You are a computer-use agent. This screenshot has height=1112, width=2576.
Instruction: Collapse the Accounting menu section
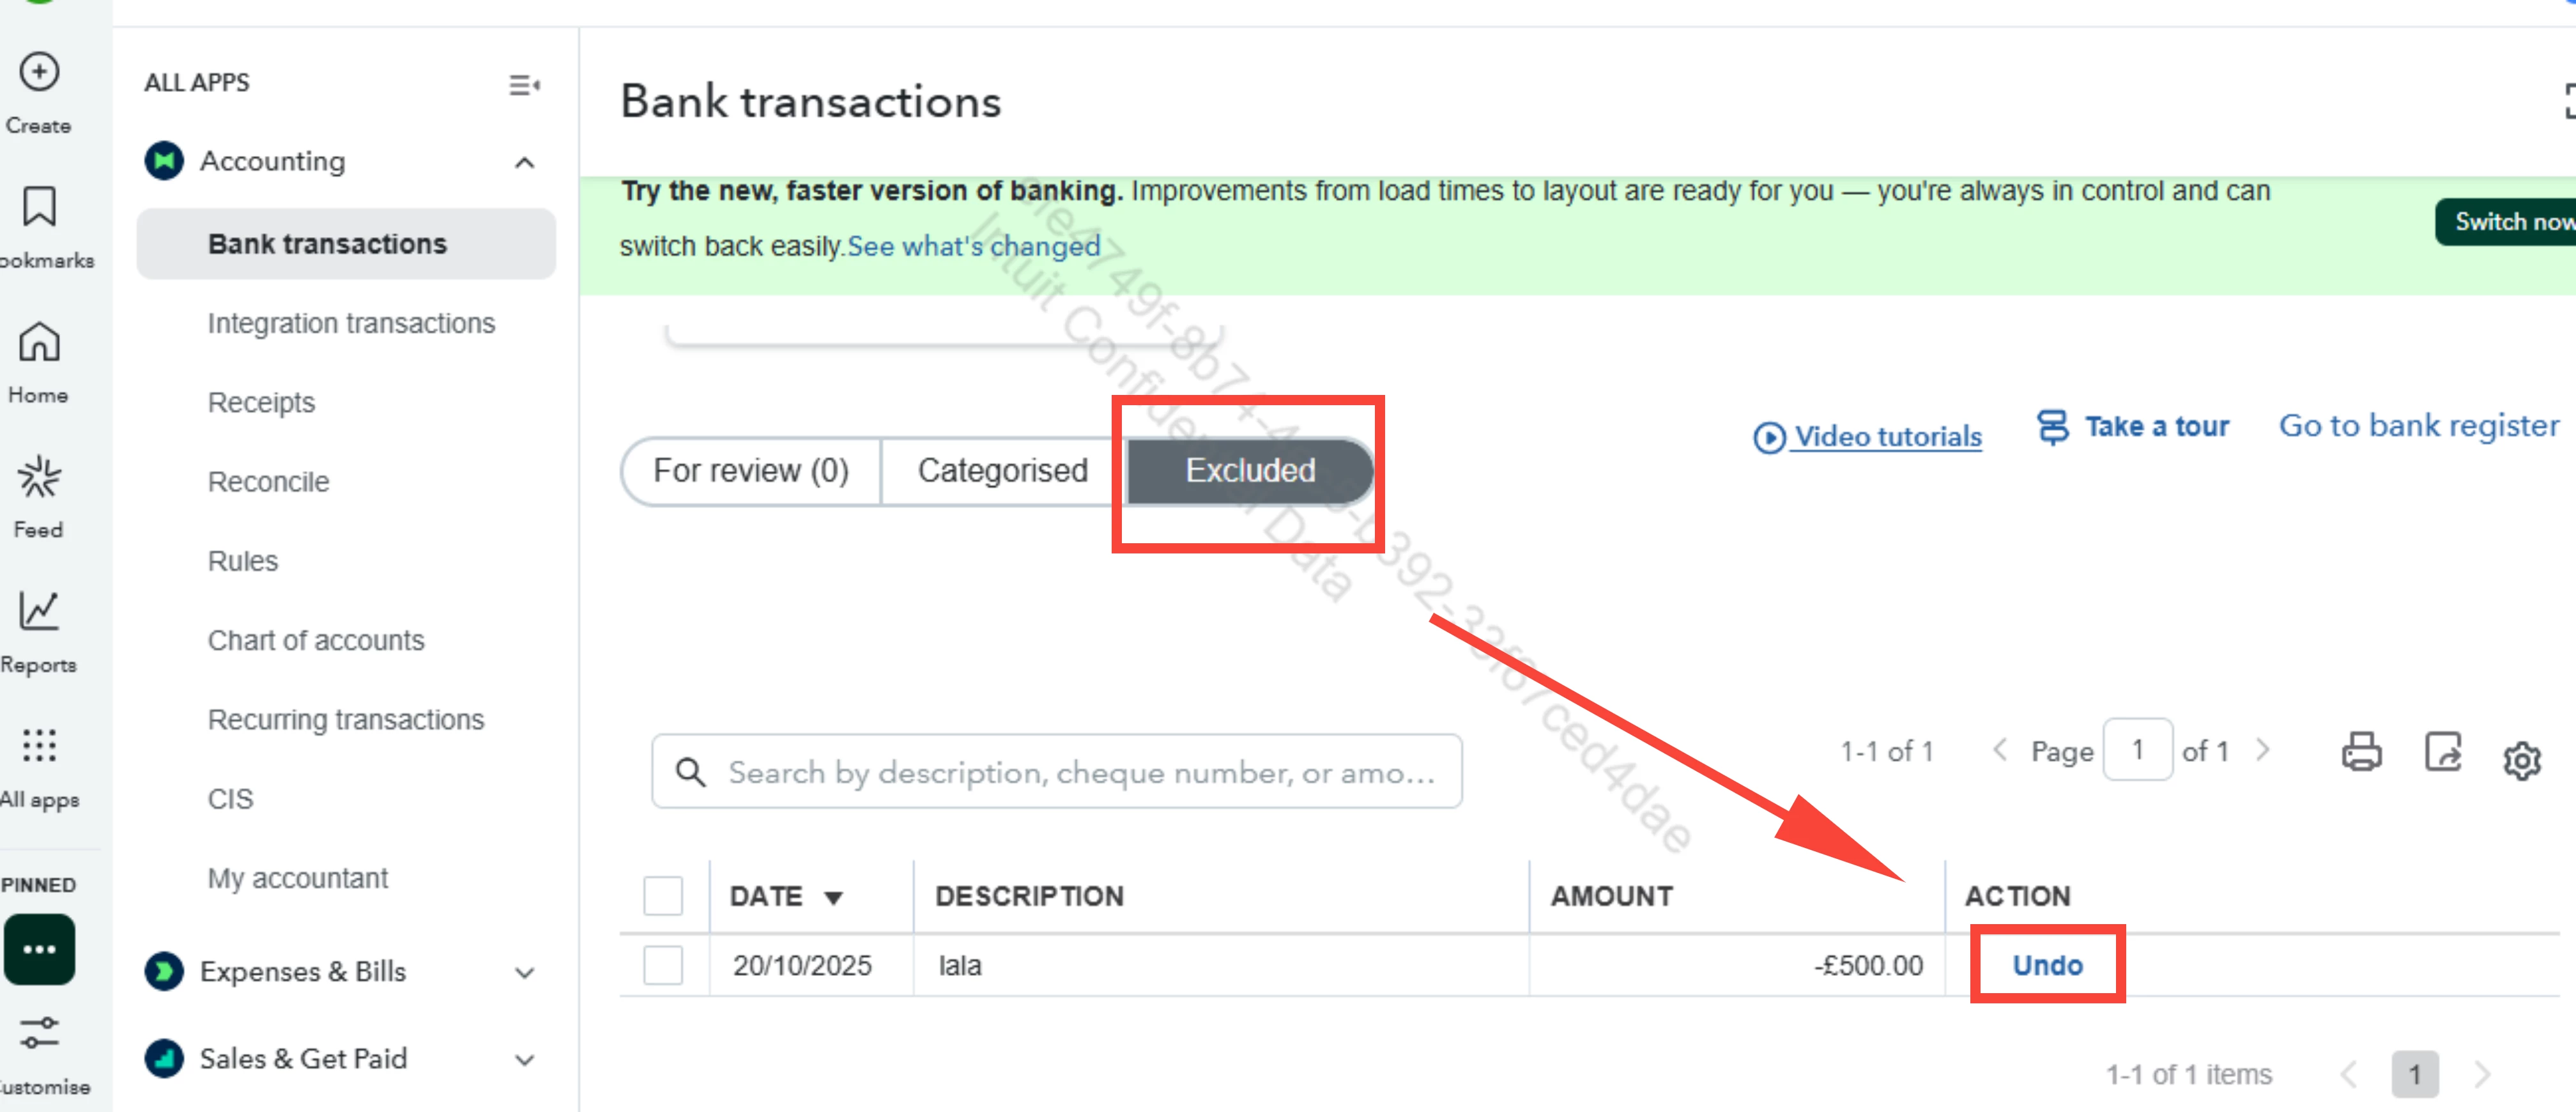525,162
